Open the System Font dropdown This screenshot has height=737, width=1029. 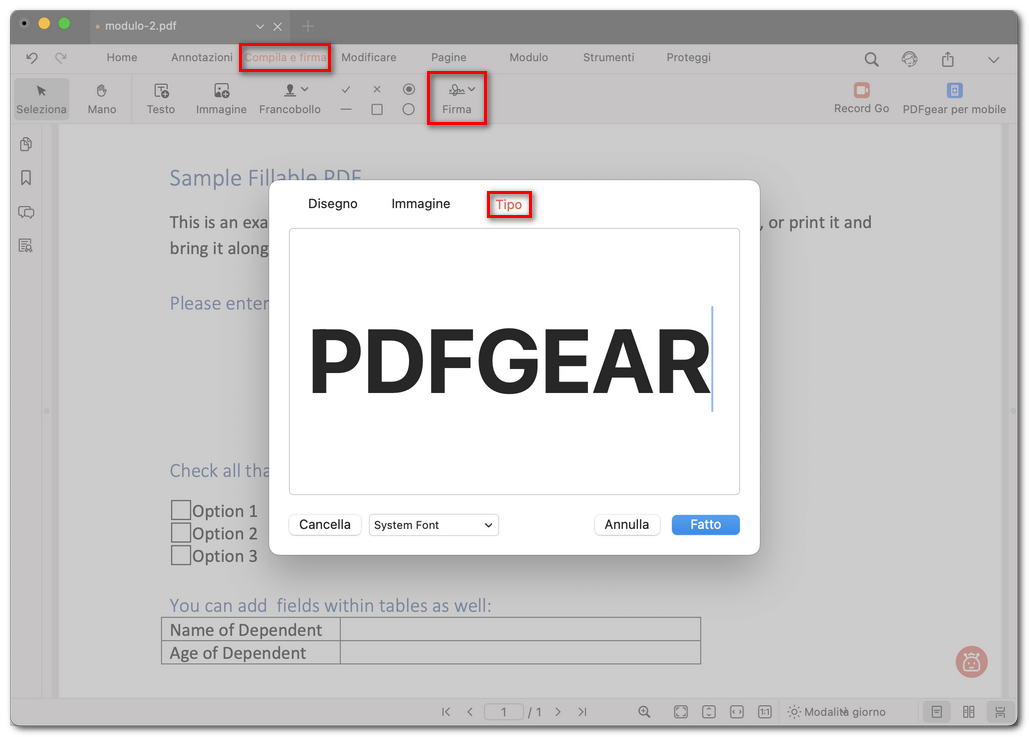click(433, 524)
